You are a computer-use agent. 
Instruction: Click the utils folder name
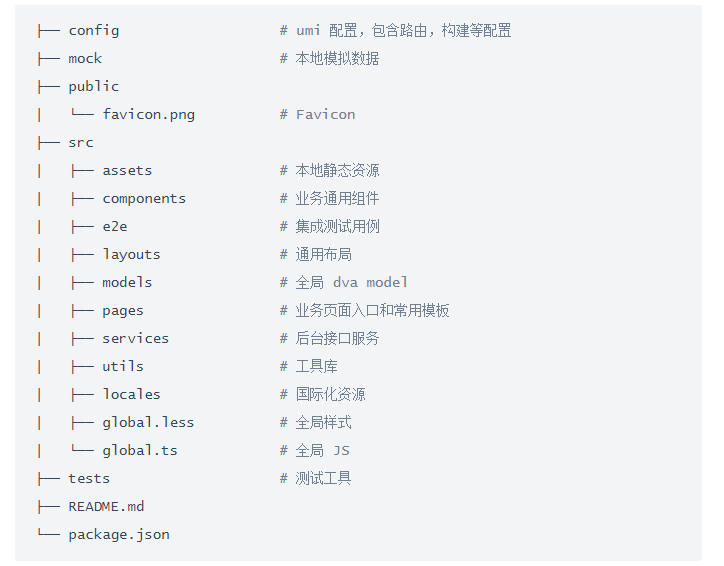point(123,367)
